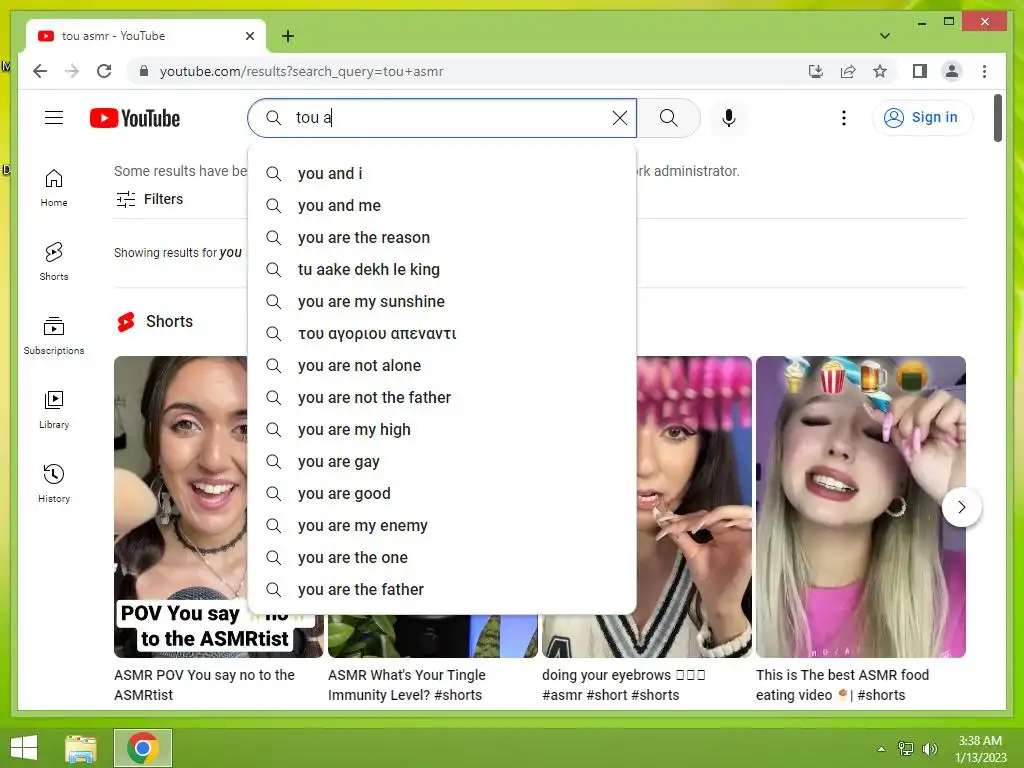The height and width of the screenshot is (768, 1024).
Task: Select suggestion 'you and i'
Action: tap(442, 174)
